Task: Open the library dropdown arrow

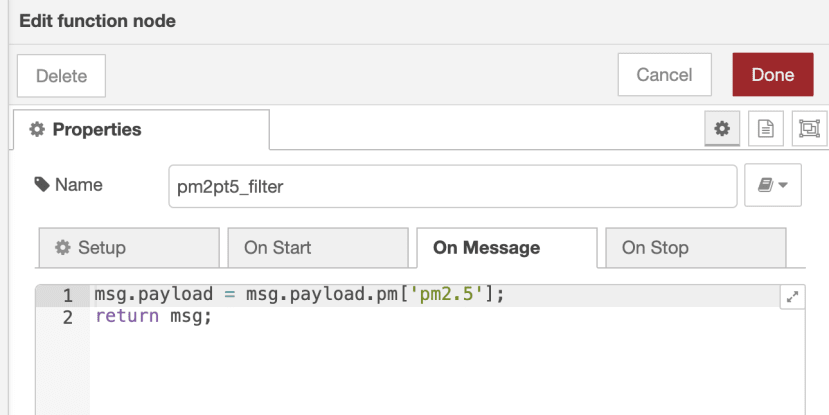Action: 783,185
